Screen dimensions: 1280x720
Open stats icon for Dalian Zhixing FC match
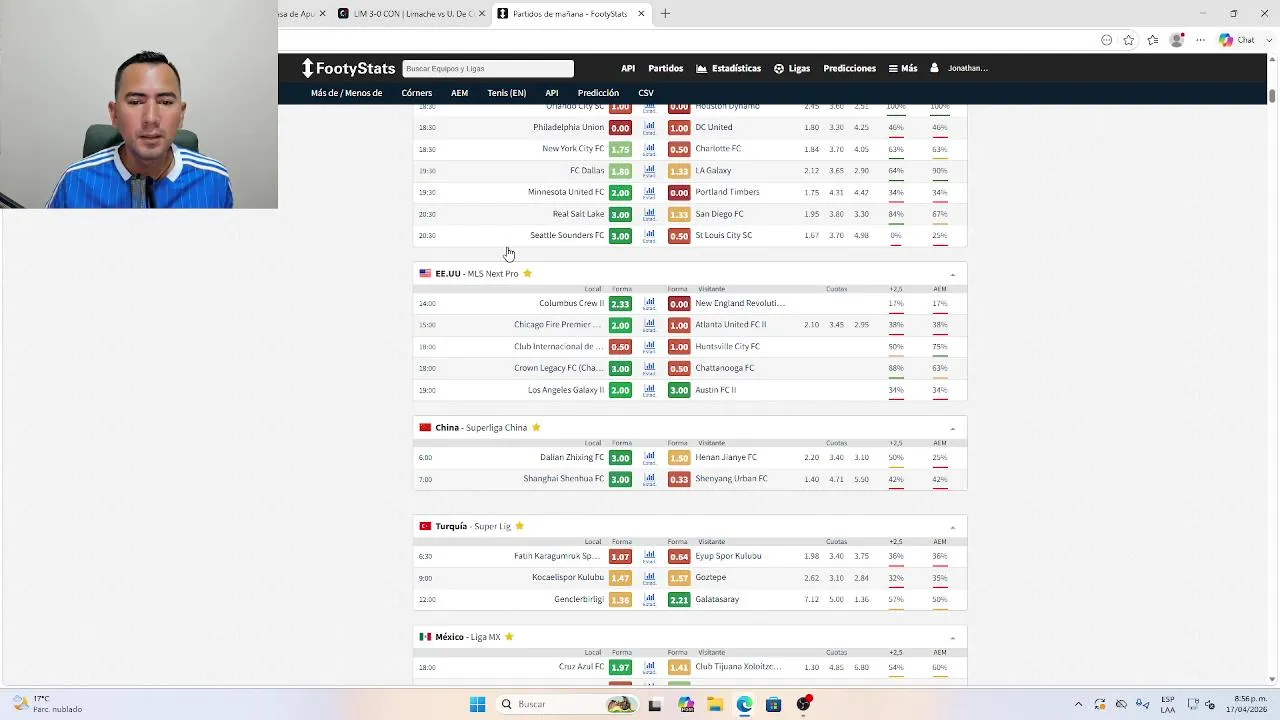pyautogui.click(x=649, y=458)
